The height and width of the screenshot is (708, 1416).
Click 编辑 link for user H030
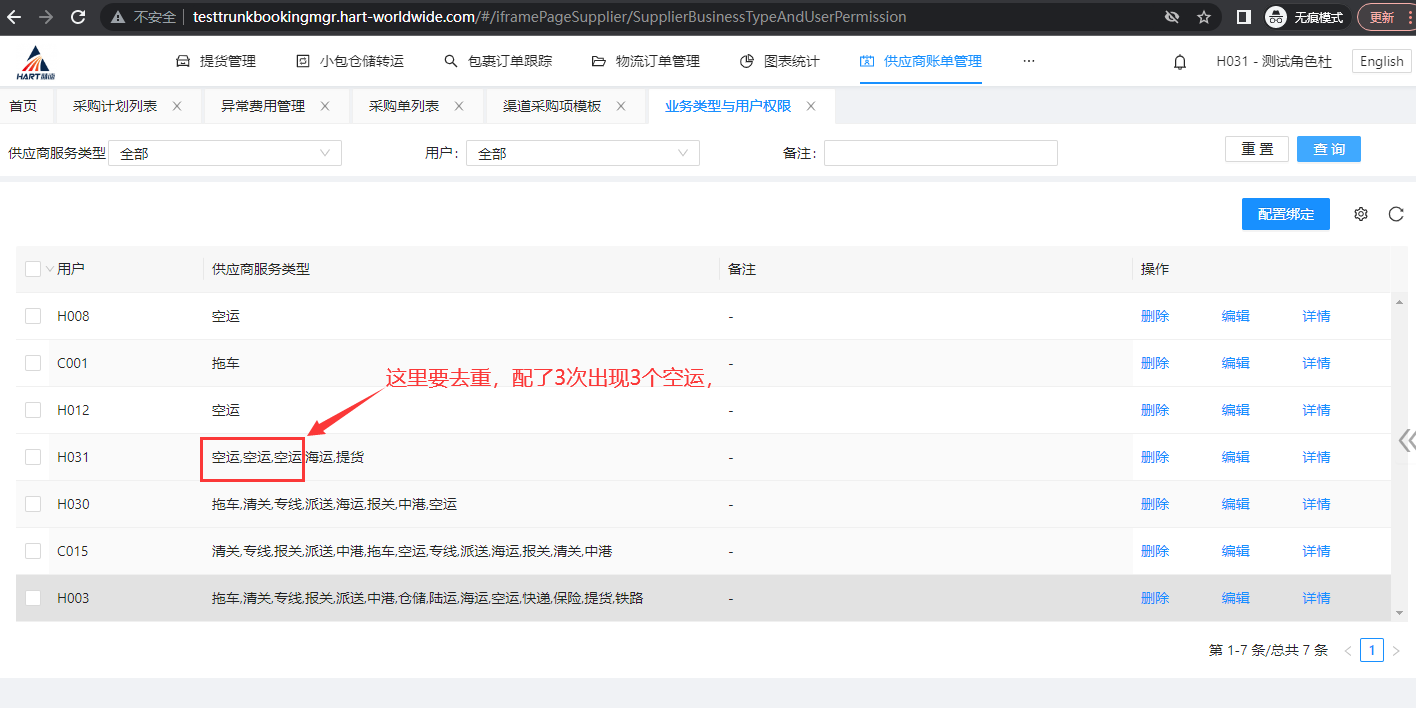[x=1235, y=504]
